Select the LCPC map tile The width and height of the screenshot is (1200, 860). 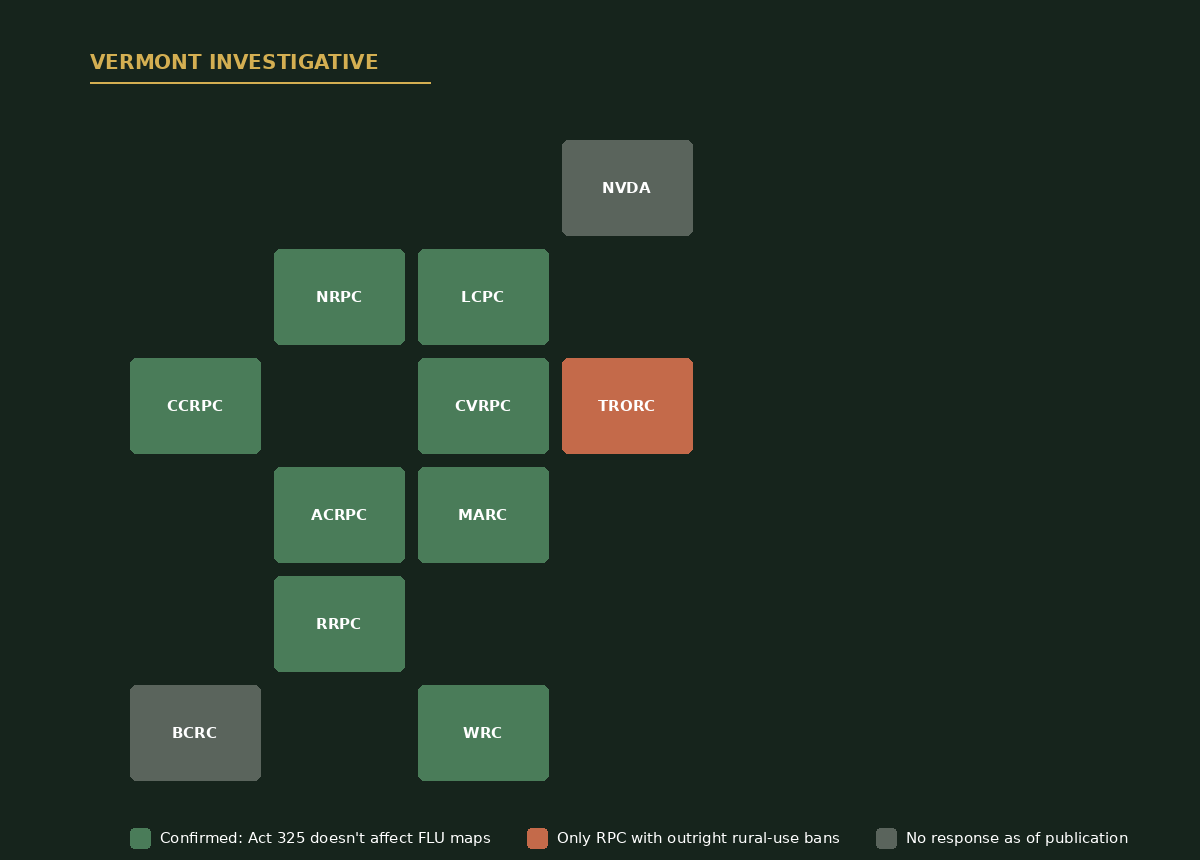click(x=483, y=297)
